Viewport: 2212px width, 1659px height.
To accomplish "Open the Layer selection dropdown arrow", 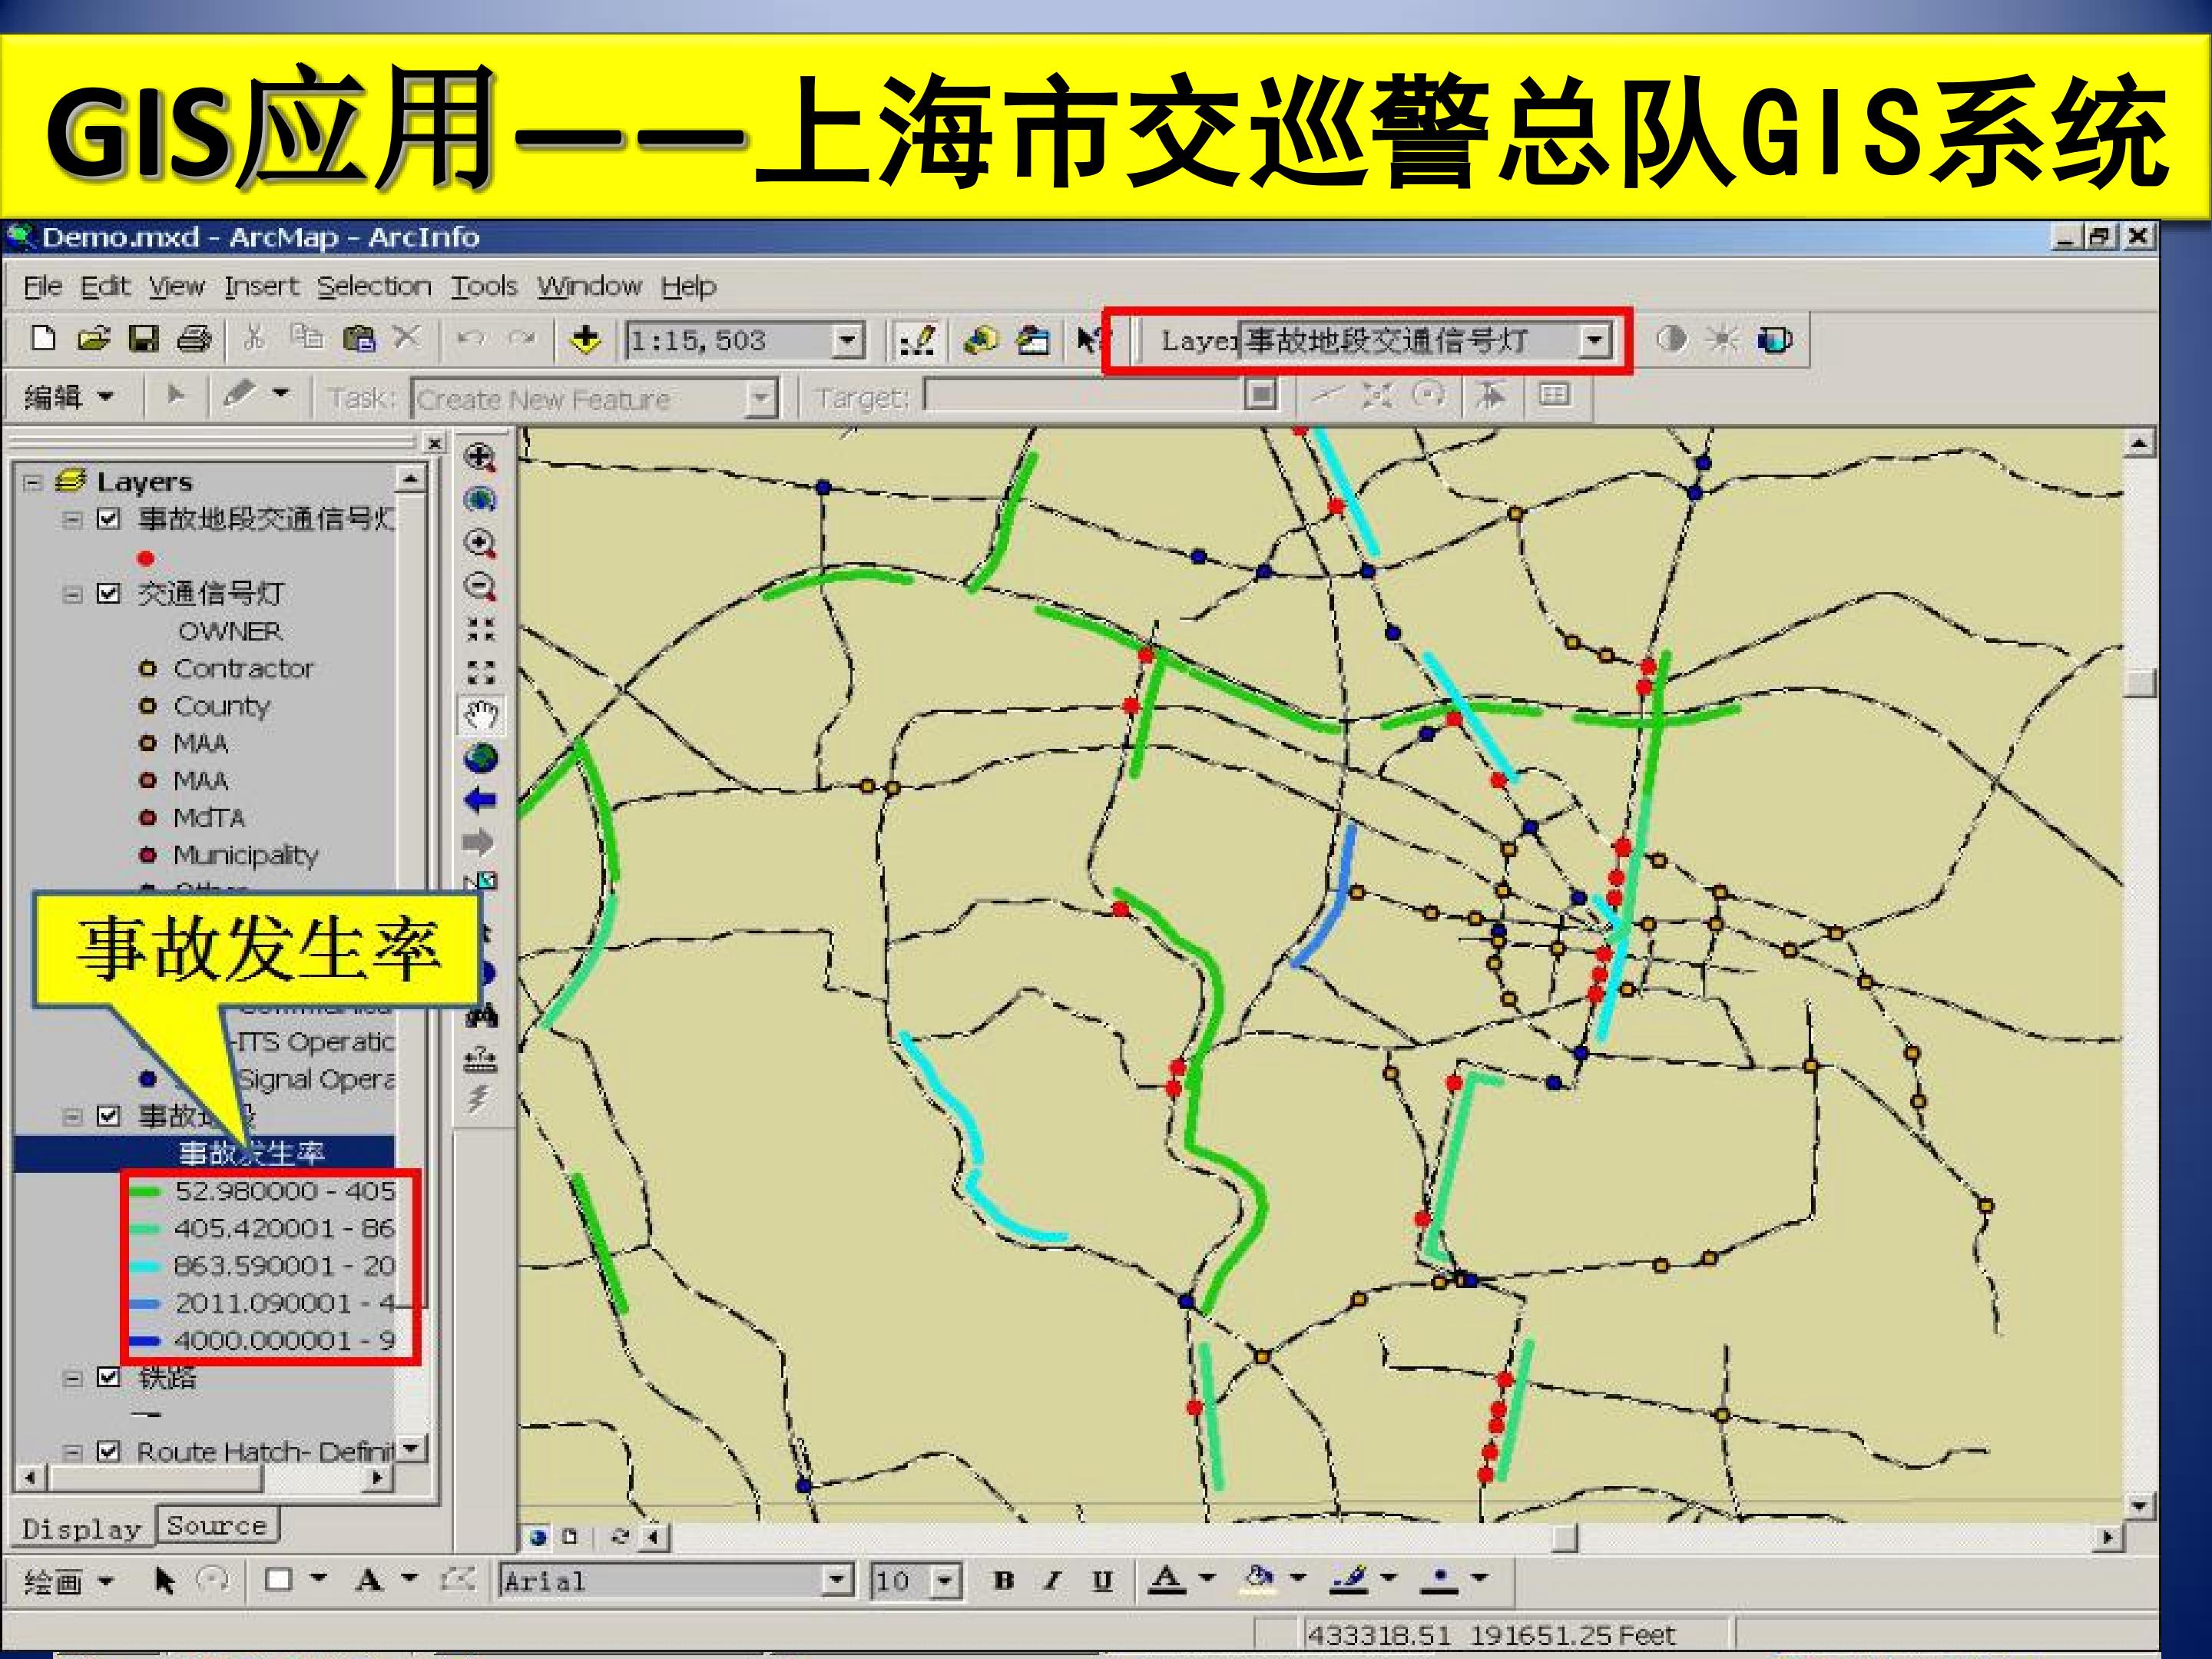I will (x=1594, y=341).
